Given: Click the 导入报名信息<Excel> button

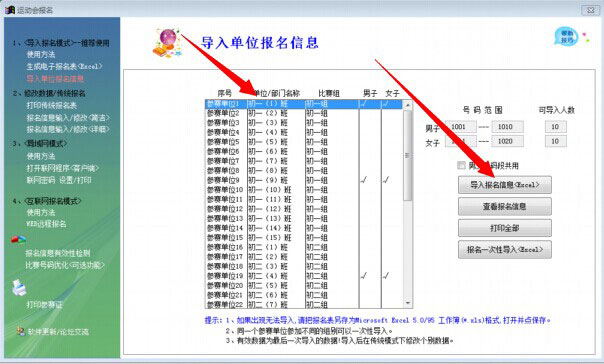Looking at the screenshot, I should click(505, 185).
